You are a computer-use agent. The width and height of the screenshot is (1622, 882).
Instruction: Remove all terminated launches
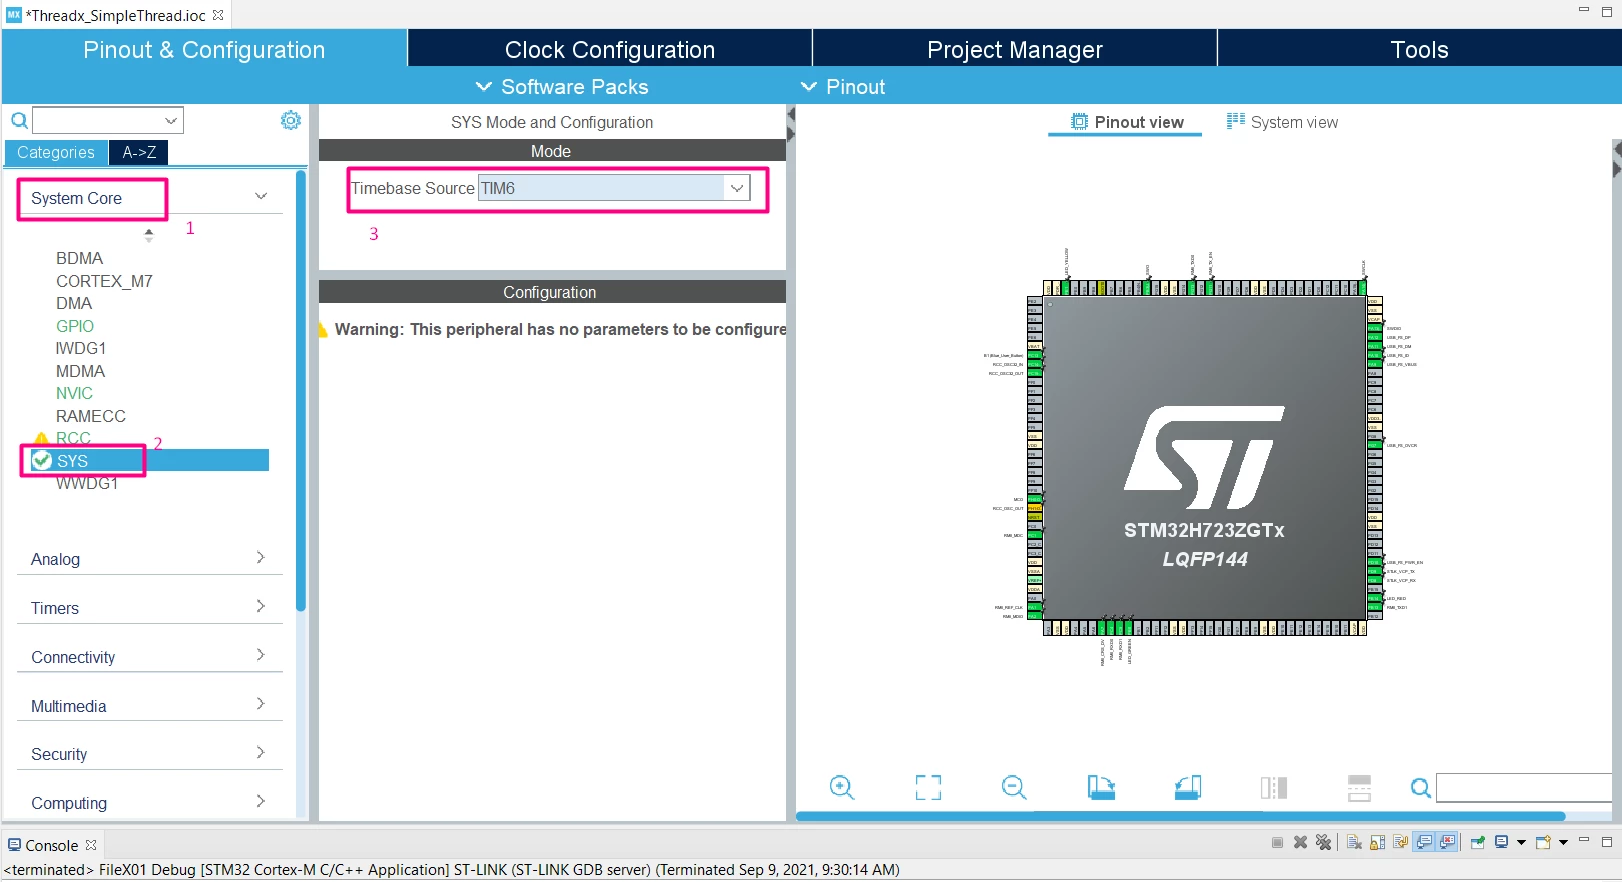(1323, 842)
